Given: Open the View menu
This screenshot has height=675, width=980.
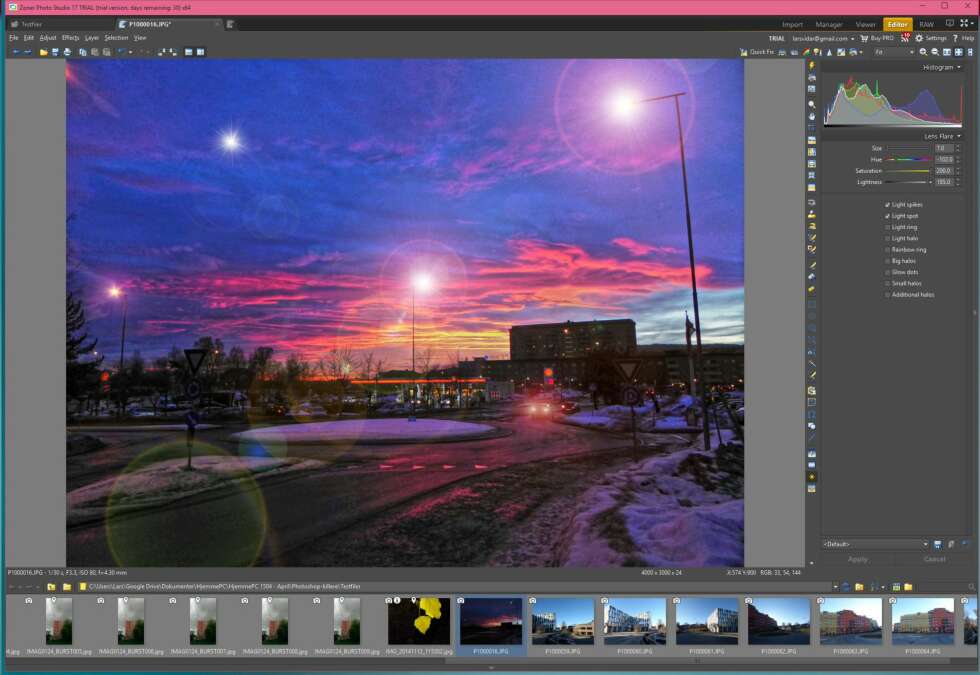Looking at the screenshot, I should [140, 38].
